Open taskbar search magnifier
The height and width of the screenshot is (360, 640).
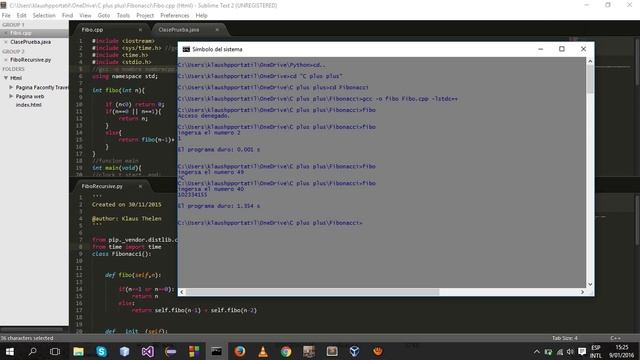point(32,351)
